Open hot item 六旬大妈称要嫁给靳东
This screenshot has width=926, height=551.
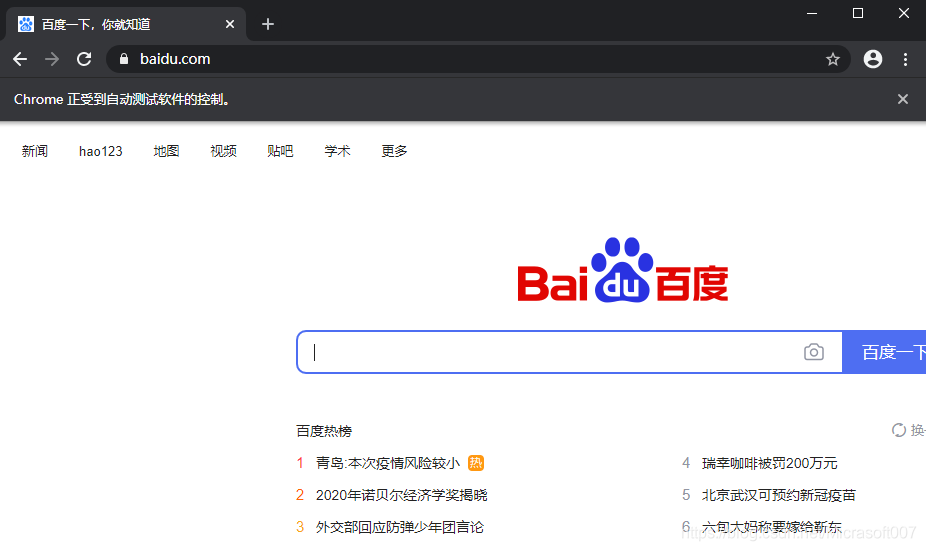pyautogui.click(x=772, y=527)
